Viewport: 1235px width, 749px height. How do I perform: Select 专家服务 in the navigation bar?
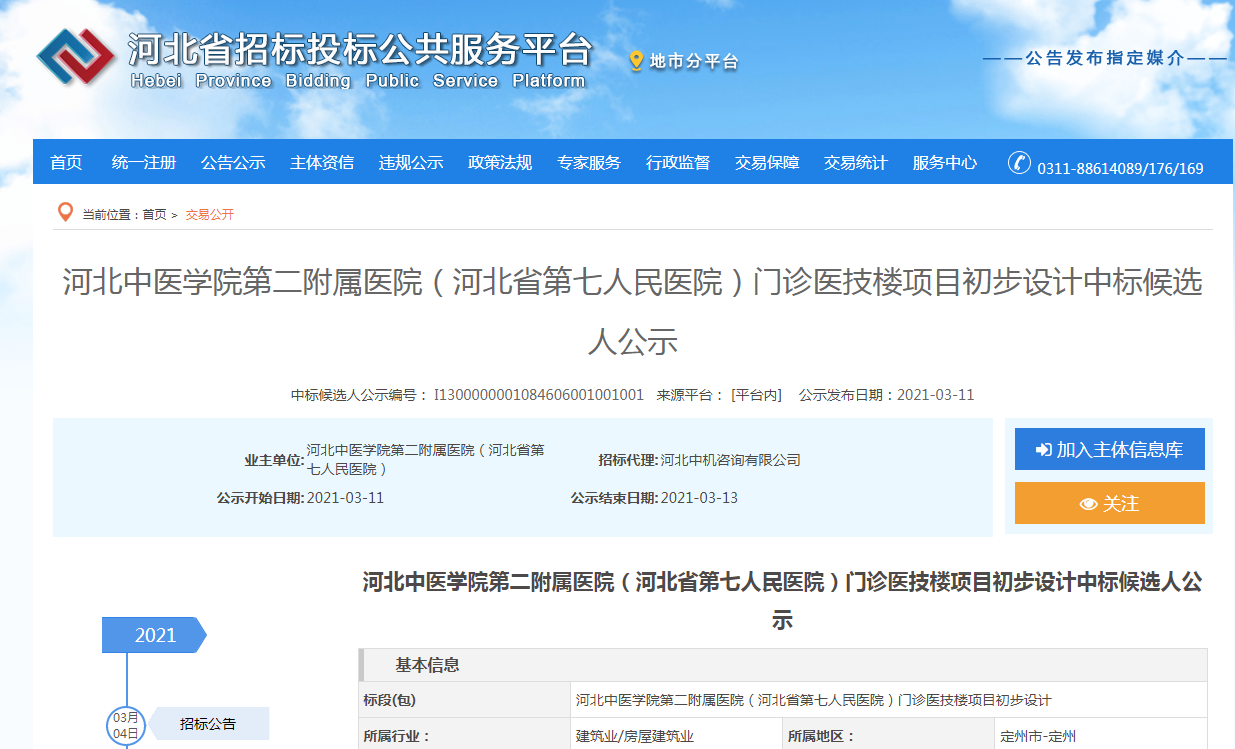(x=588, y=163)
